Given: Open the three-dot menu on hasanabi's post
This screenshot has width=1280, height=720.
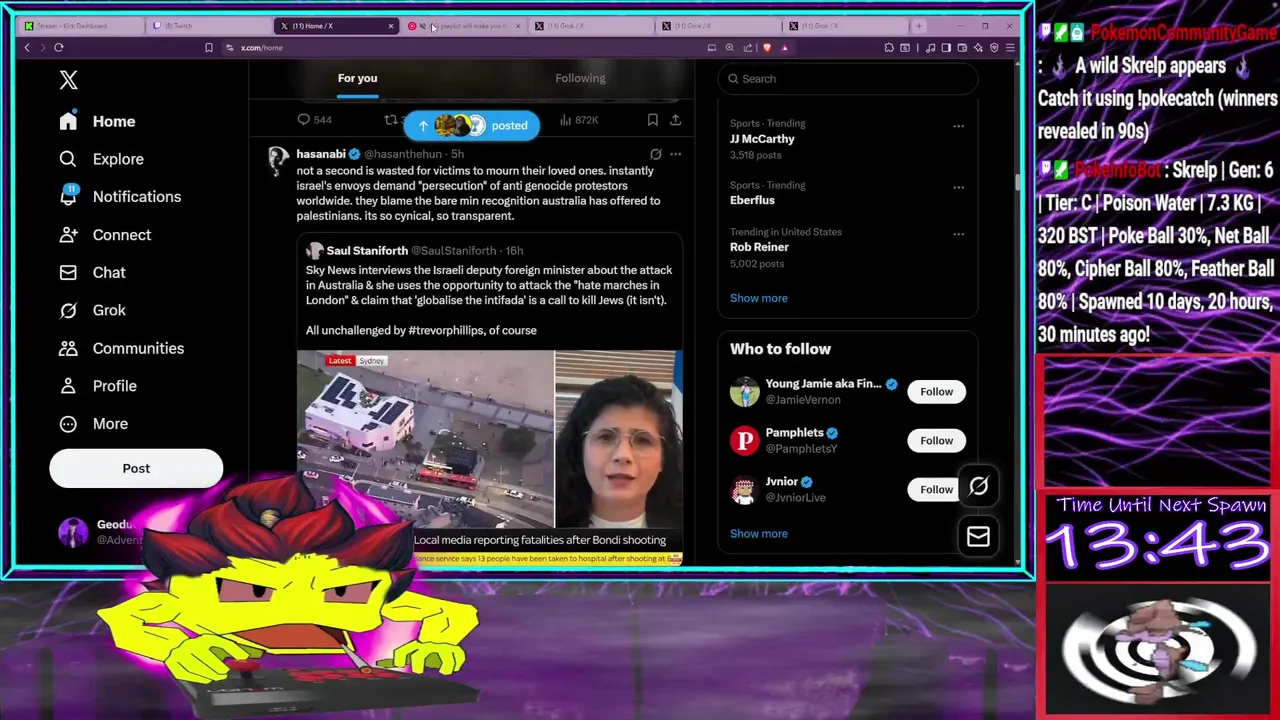Looking at the screenshot, I should point(676,154).
